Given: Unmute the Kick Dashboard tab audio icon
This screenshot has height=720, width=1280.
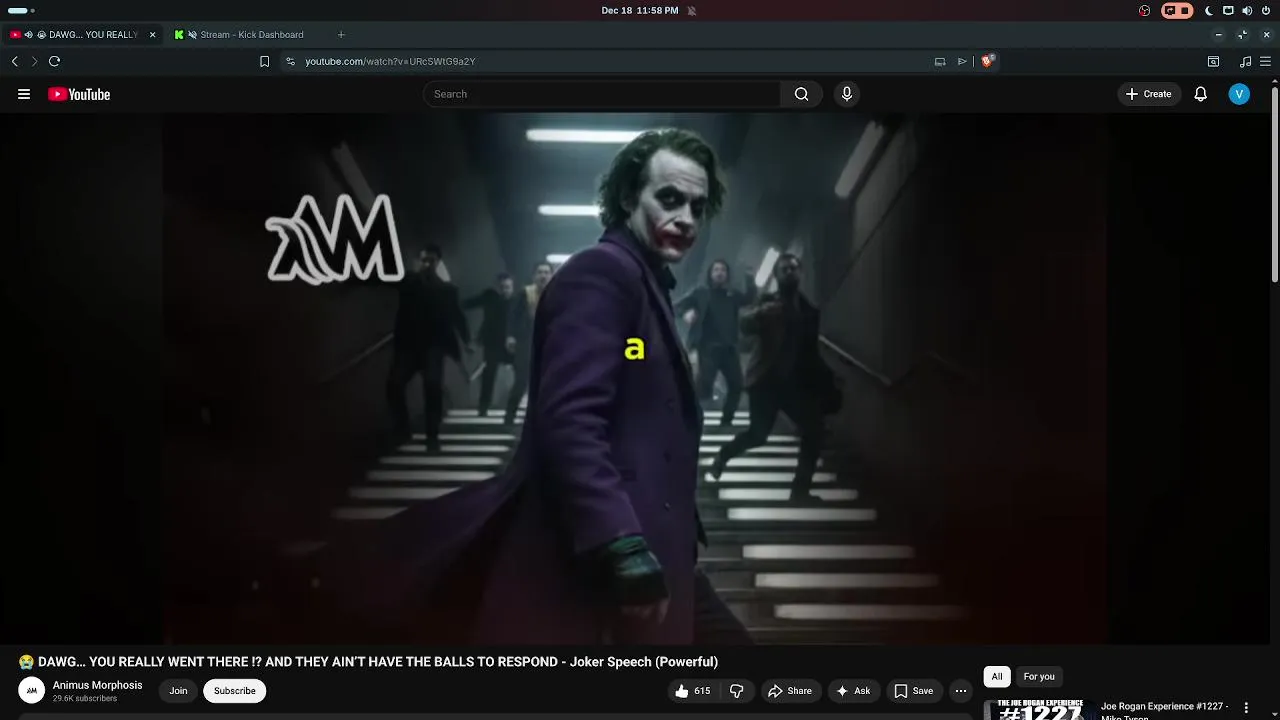Looking at the screenshot, I should click(192, 35).
